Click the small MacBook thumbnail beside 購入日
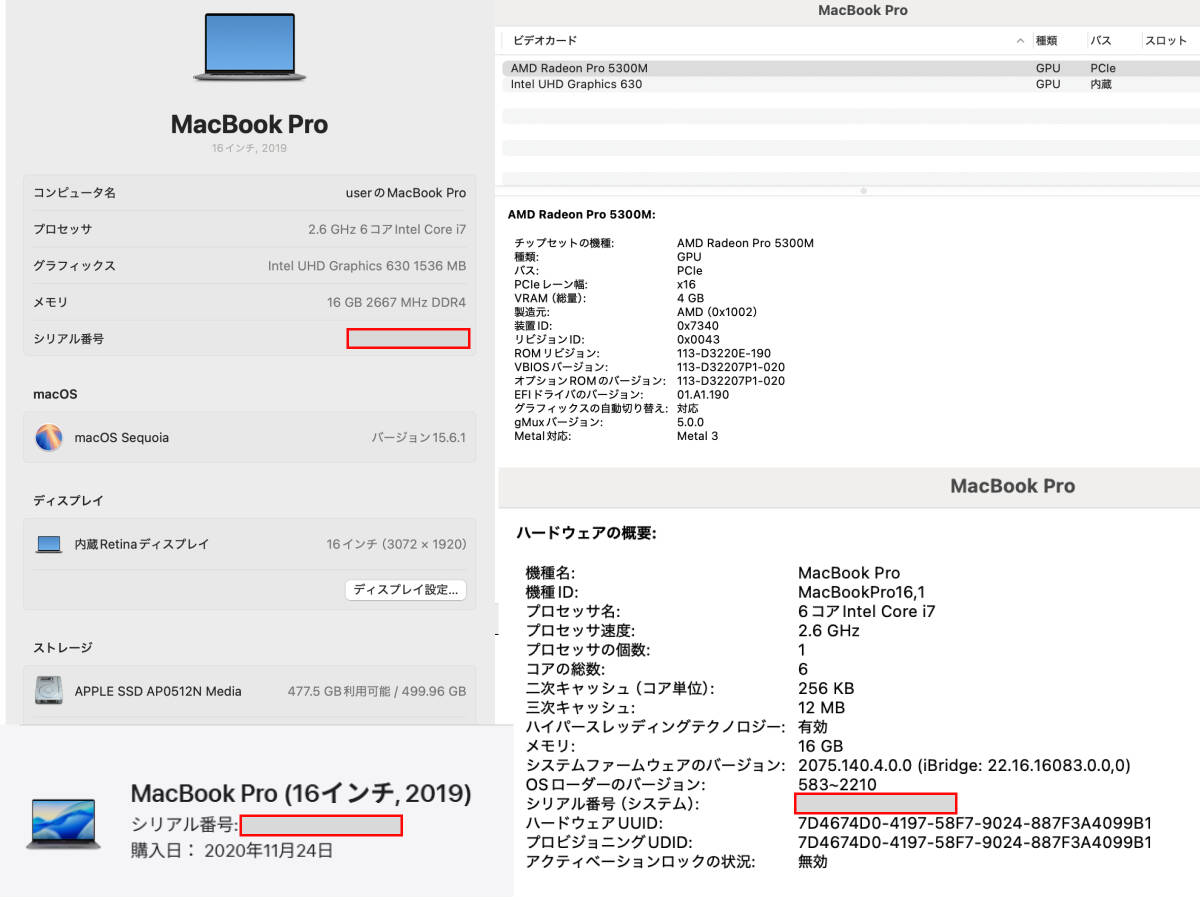 coord(64,824)
